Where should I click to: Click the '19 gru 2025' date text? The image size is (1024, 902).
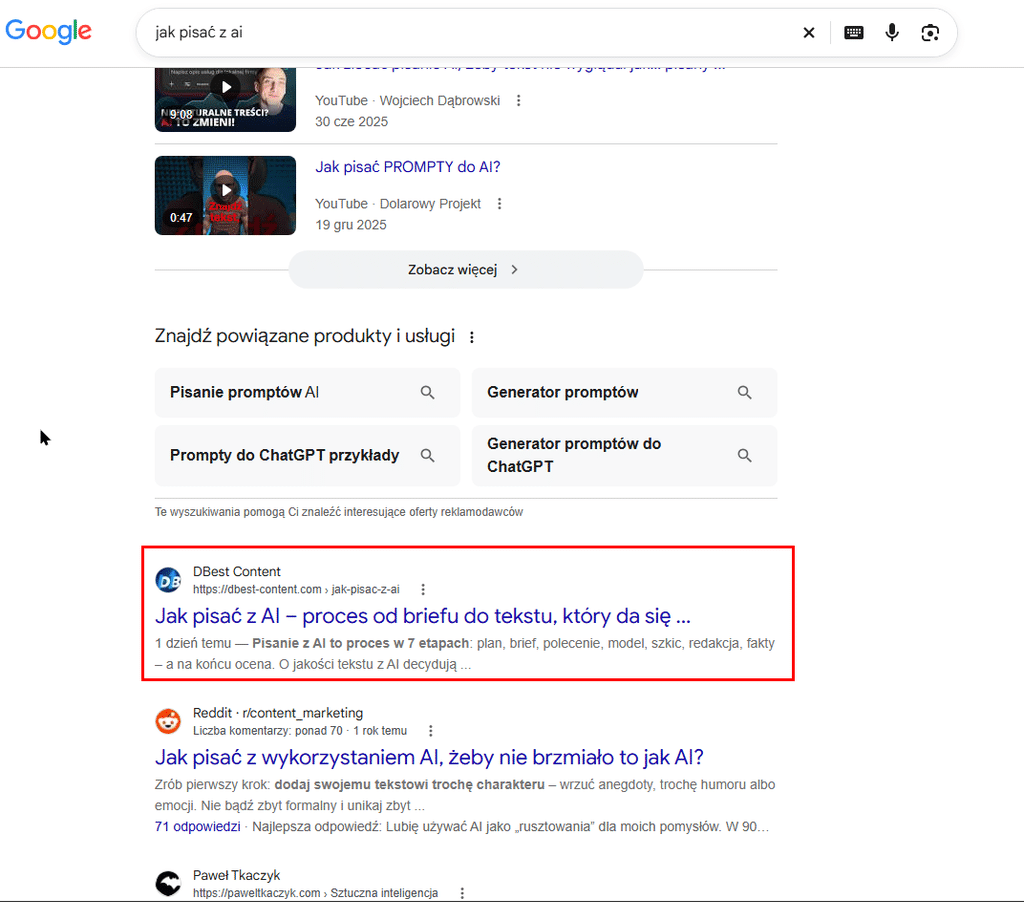click(351, 225)
